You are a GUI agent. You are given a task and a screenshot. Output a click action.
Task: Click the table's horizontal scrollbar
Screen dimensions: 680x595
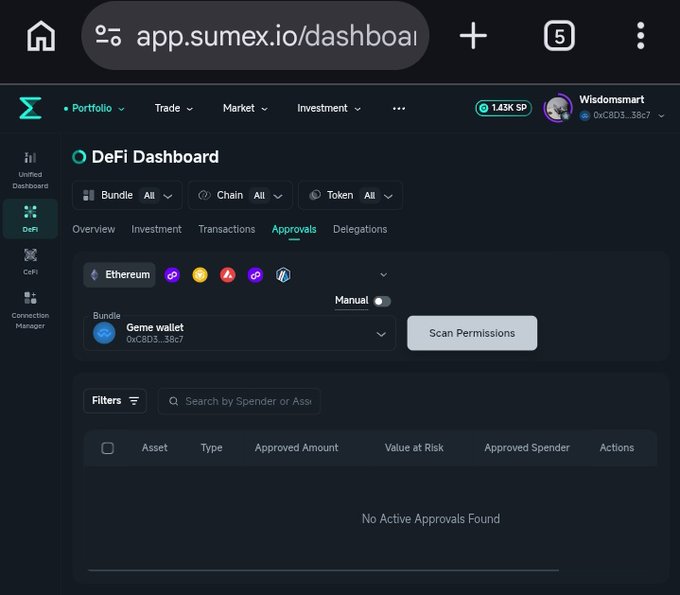(323, 571)
